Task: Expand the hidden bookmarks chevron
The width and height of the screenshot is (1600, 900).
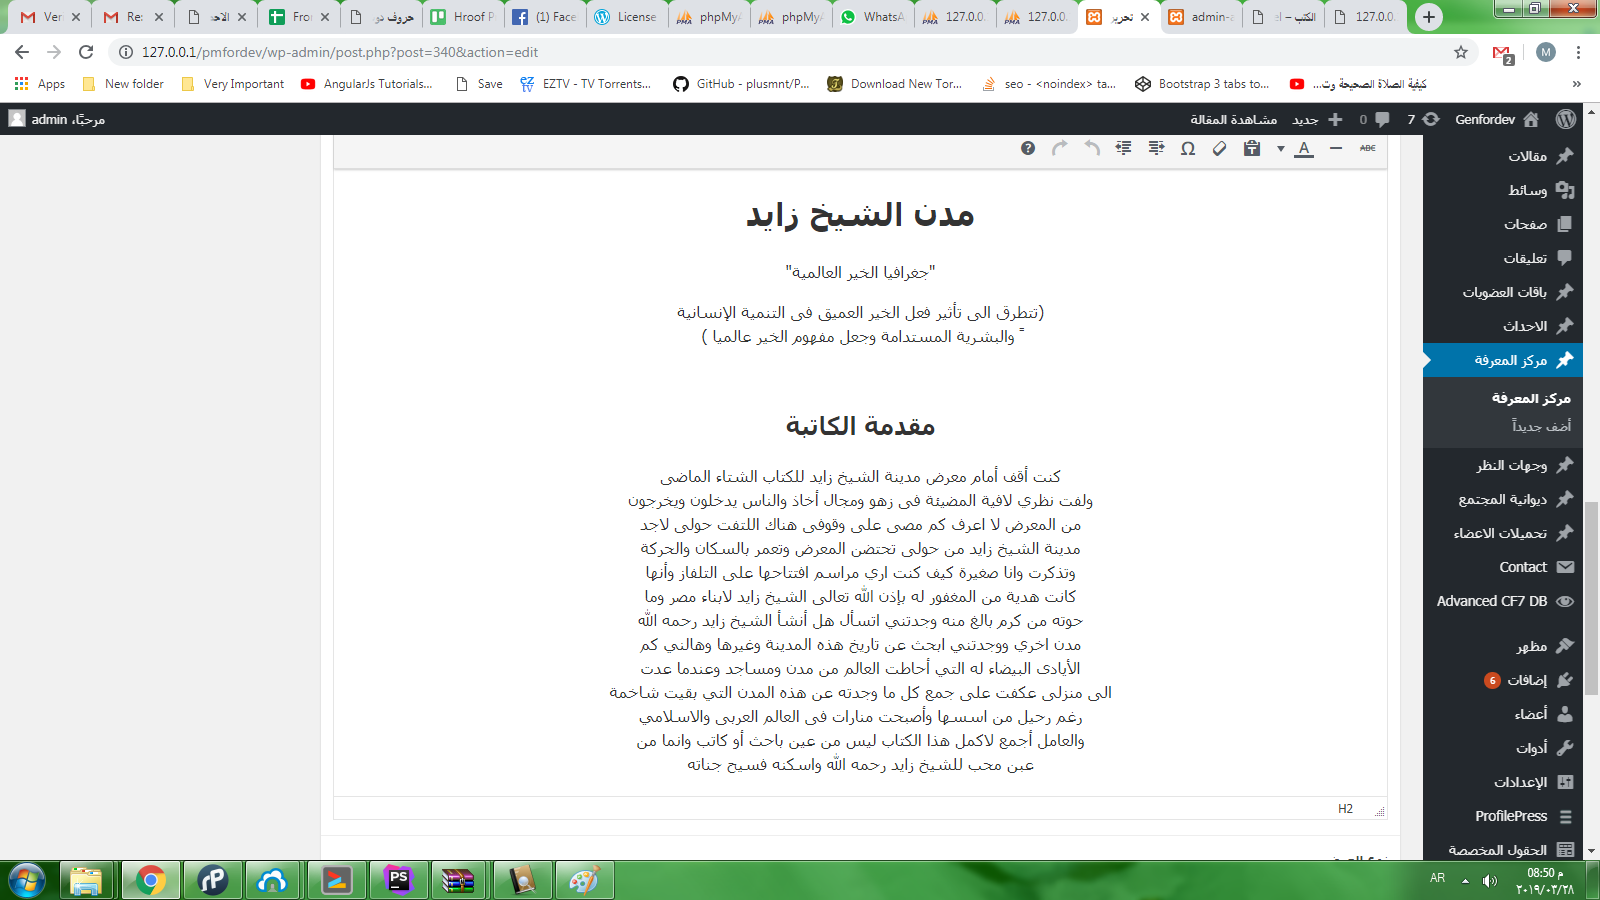Action: point(1577,84)
